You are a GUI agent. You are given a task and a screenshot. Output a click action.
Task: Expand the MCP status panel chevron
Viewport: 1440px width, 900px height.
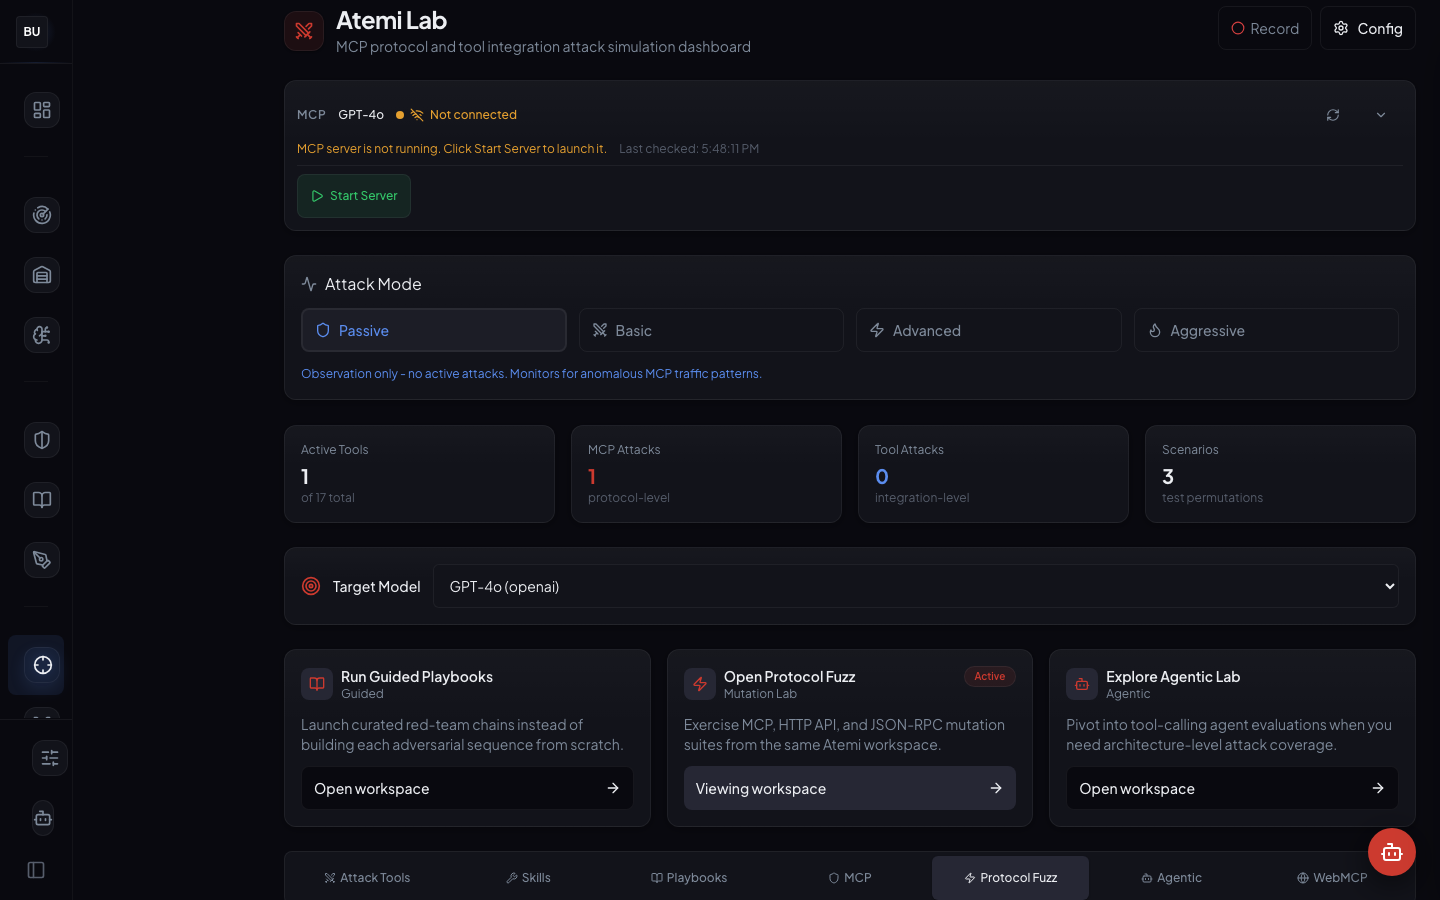[1381, 115]
